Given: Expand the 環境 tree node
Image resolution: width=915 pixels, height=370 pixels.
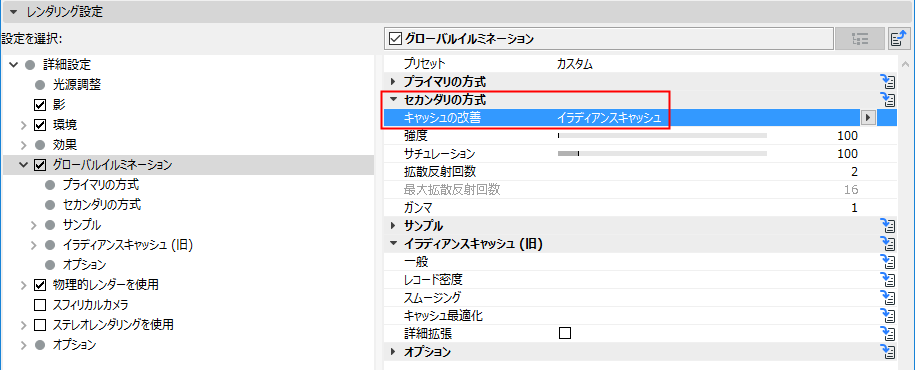Looking at the screenshot, I should [x=24, y=125].
